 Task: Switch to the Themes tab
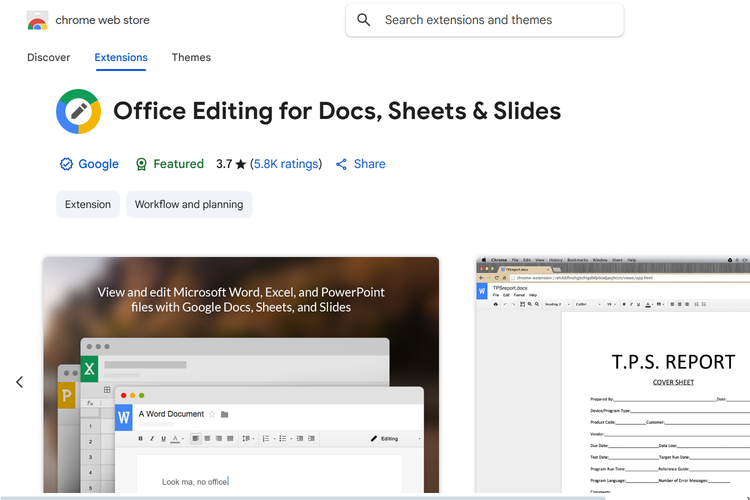(191, 57)
